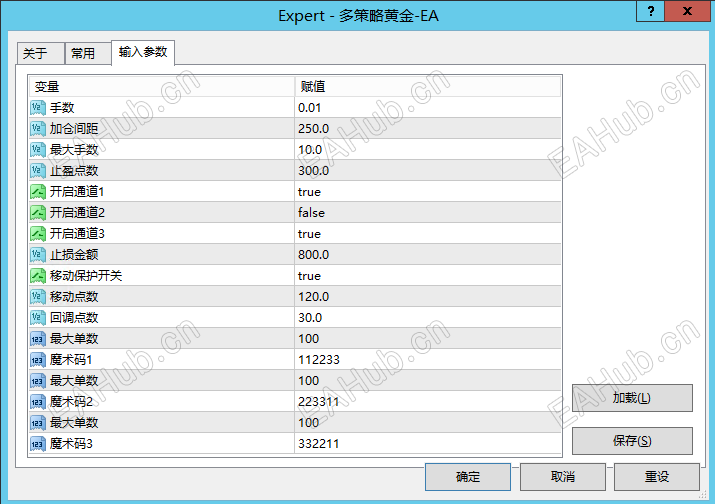Click the 变量 column header

(x=162, y=87)
